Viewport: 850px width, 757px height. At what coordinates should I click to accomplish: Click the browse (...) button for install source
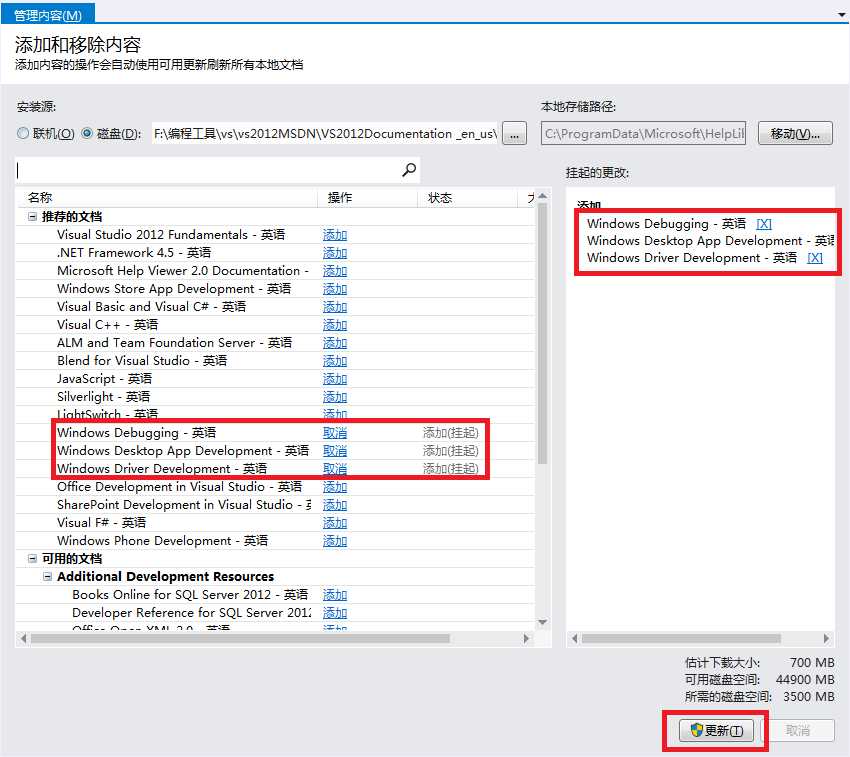[x=514, y=133]
